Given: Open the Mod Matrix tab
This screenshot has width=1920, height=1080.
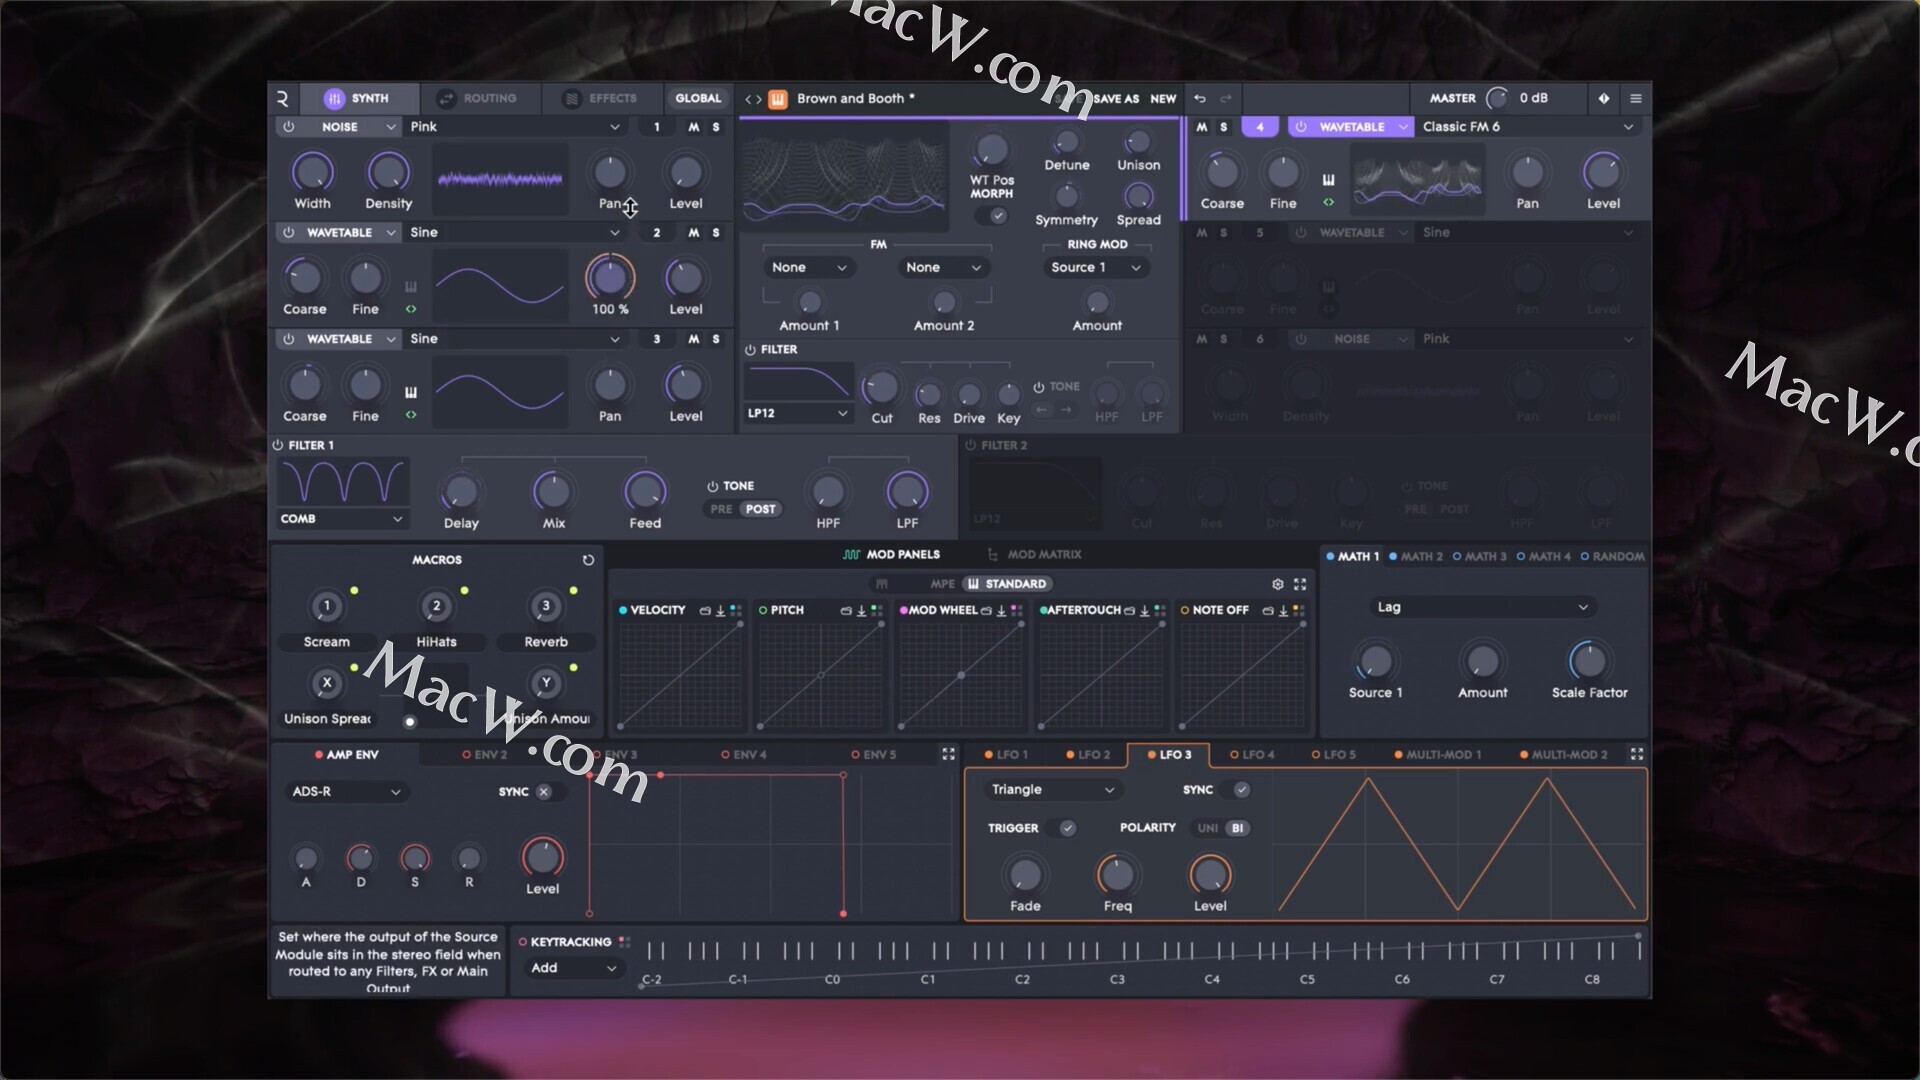Looking at the screenshot, I should tap(1035, 554).
